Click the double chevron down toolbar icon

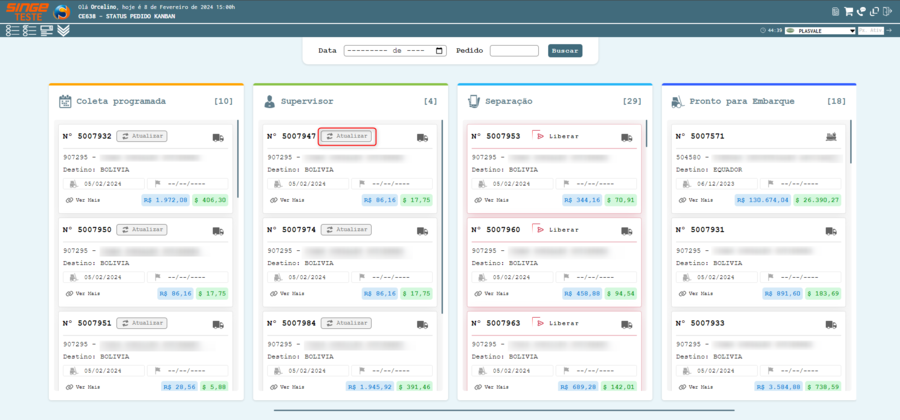click(x=63, y=31)
